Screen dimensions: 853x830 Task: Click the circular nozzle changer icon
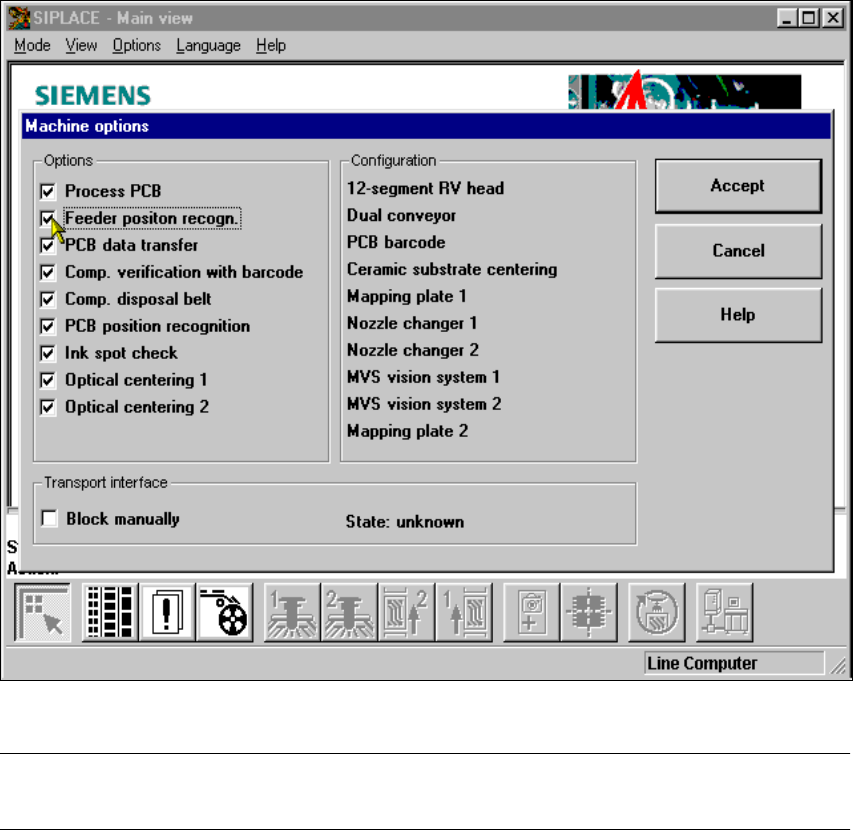[657, 612]
